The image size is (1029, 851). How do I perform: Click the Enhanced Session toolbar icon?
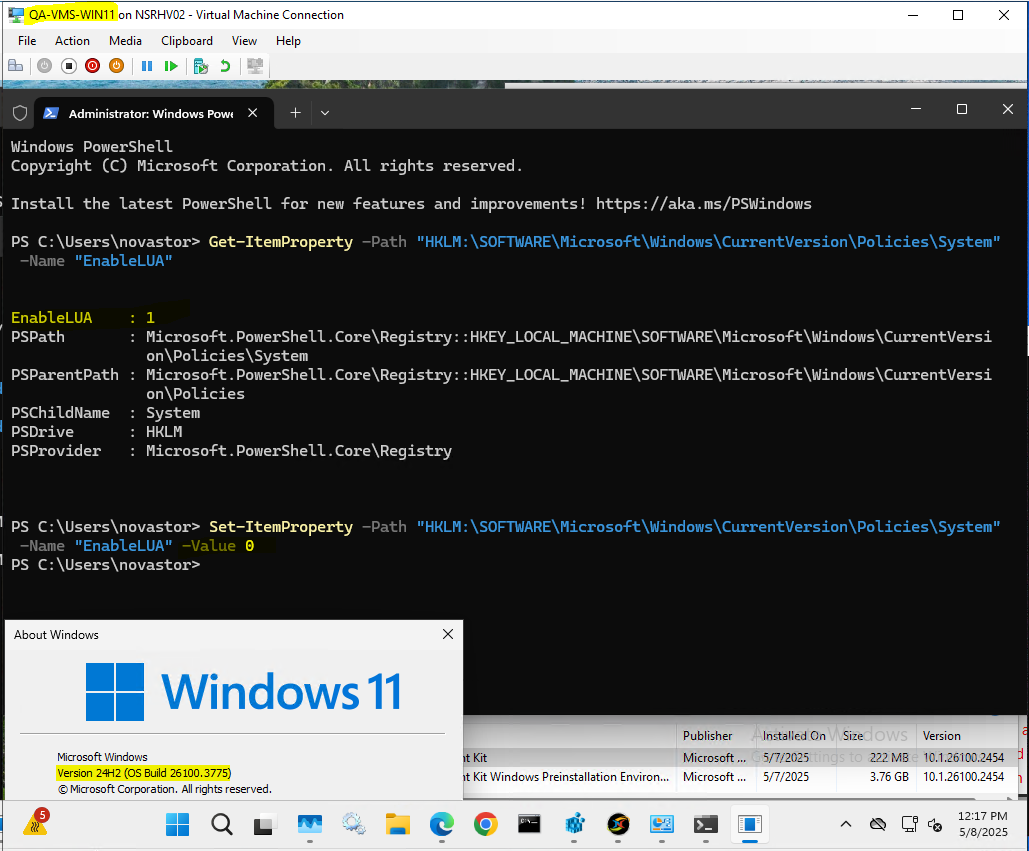pyautogui.click(x=255, y=66)
